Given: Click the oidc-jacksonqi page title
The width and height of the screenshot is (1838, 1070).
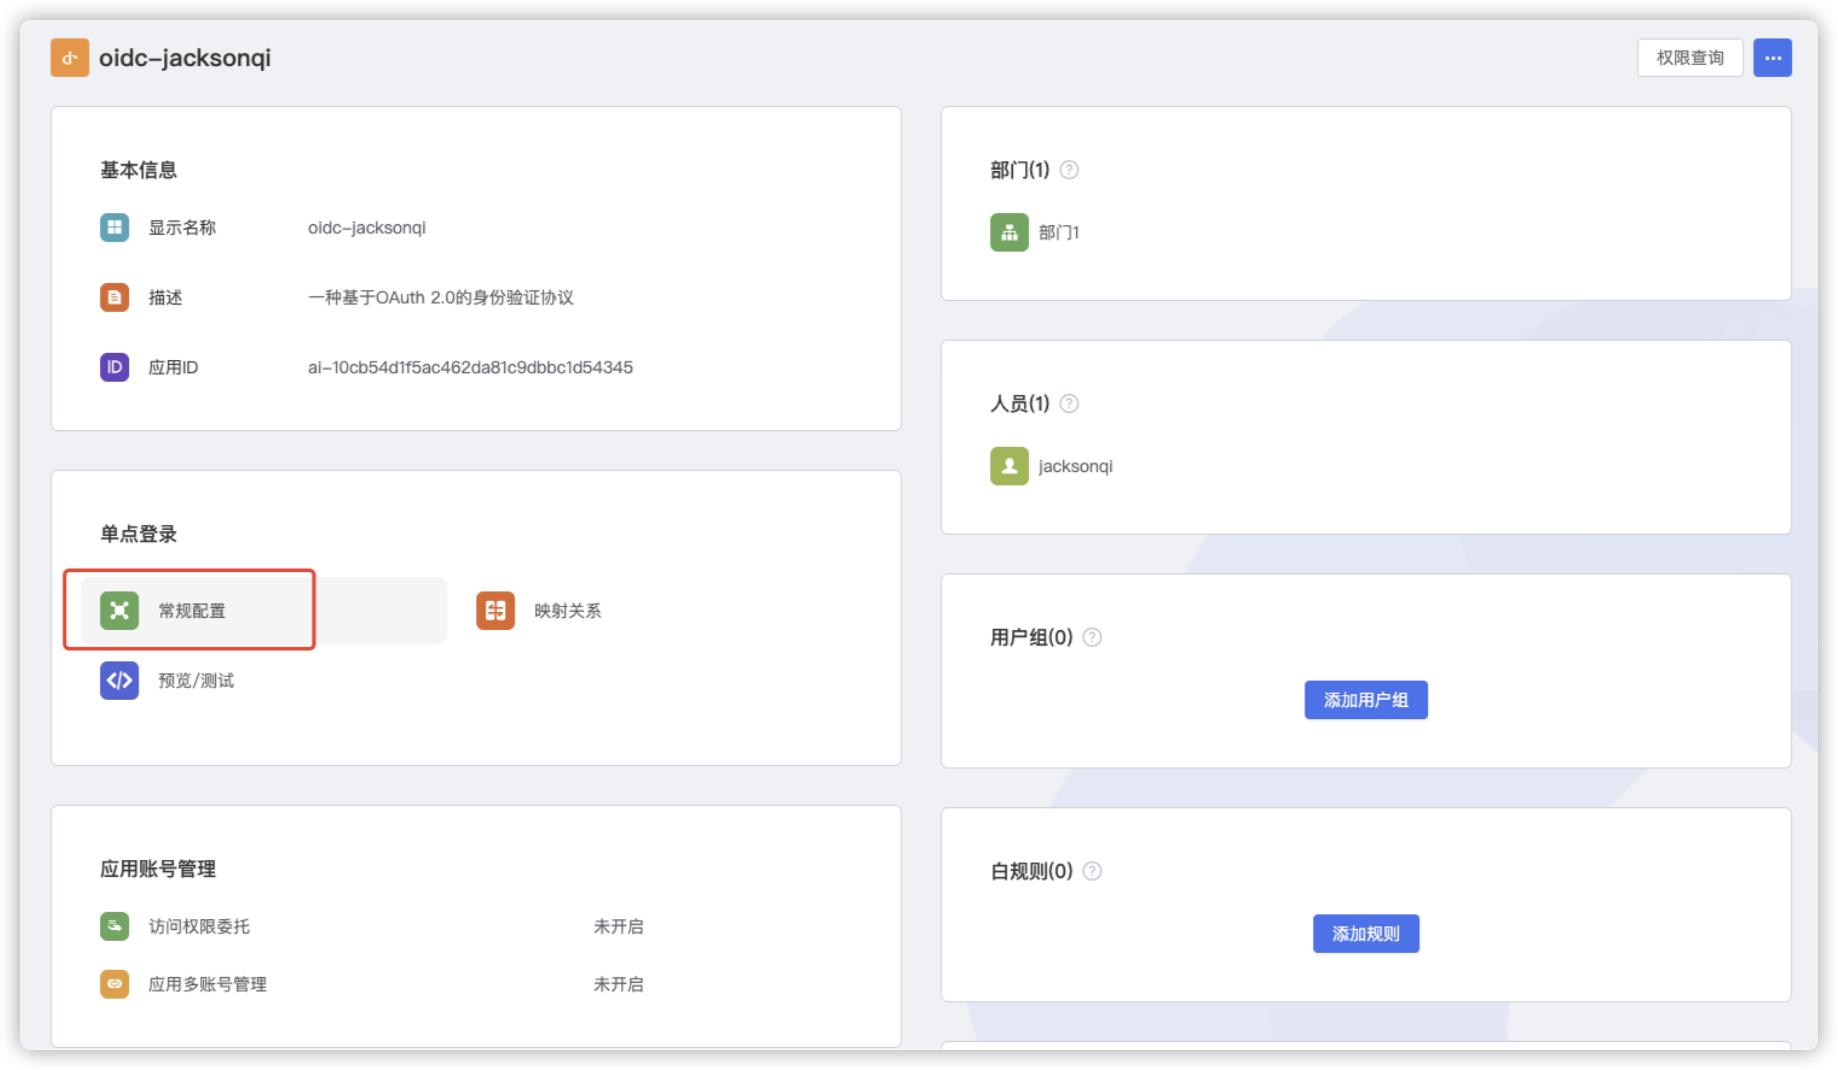Looking at the screenshot, I should [x=185, y=58].
